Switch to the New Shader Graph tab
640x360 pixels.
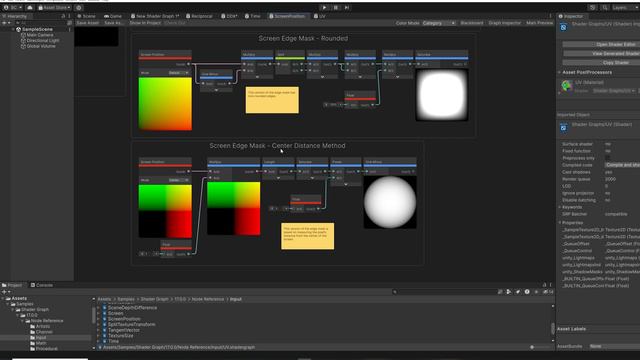click(x=155, y=16)
